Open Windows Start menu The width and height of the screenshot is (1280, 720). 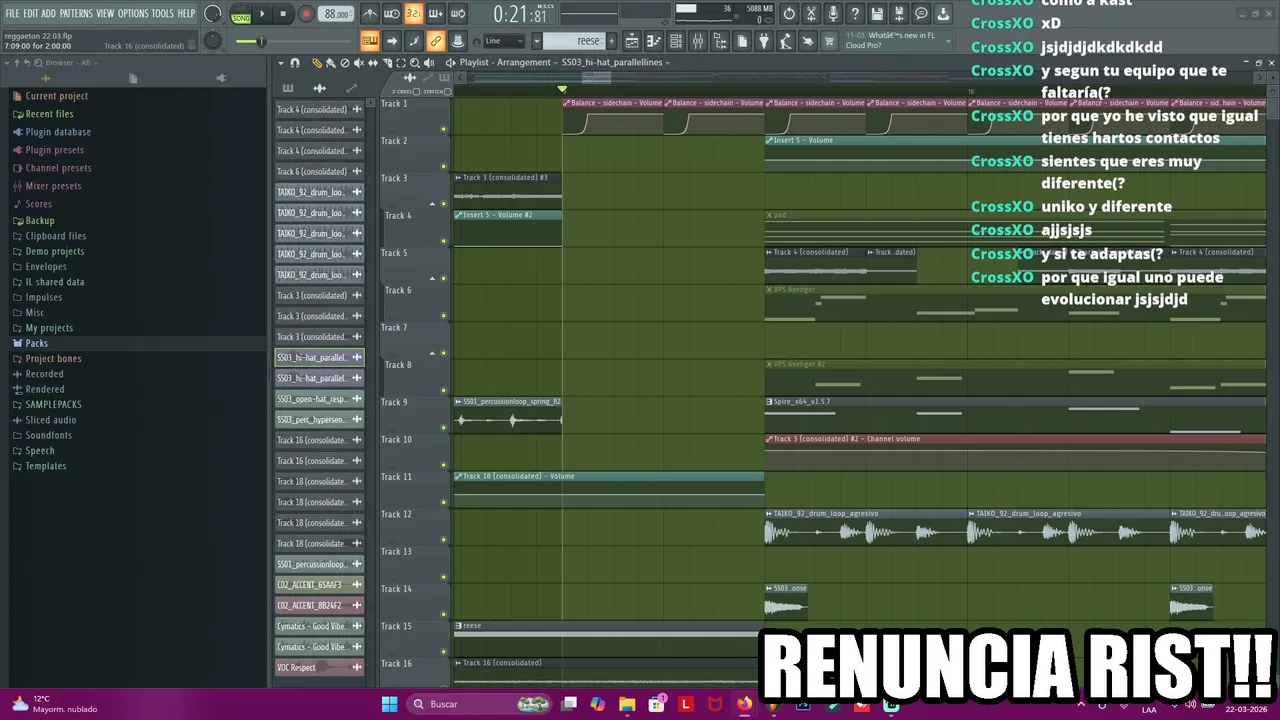(x=389, y=704)
